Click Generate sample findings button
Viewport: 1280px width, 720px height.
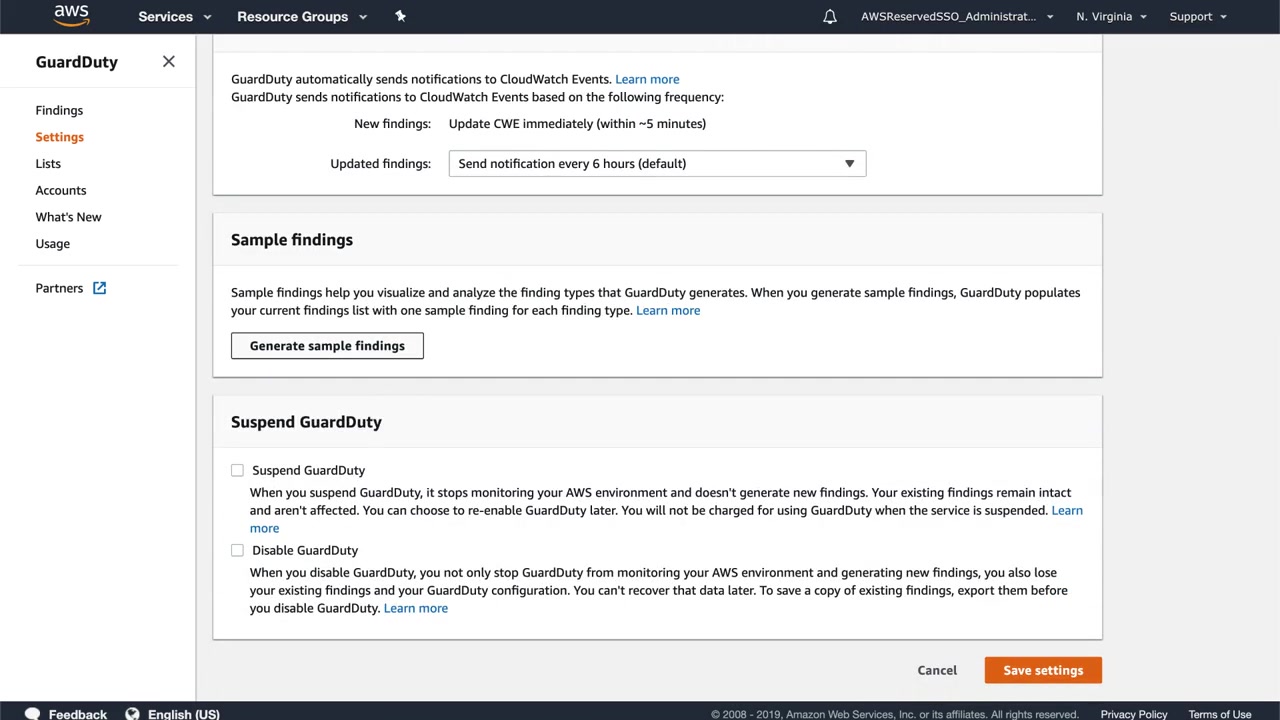coord(327,346)
